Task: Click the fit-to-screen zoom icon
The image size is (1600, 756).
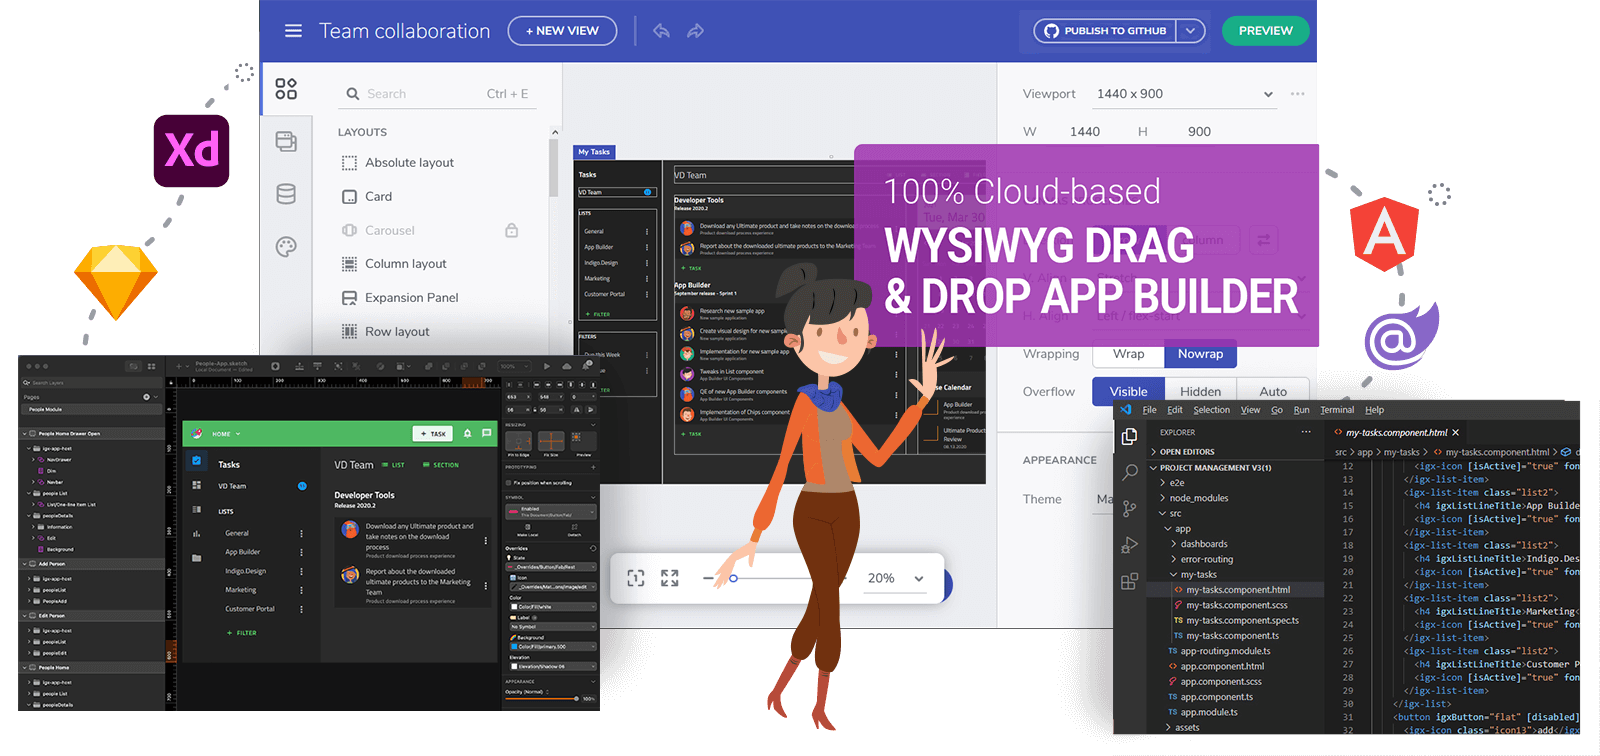Action: [x=636, y=578]
